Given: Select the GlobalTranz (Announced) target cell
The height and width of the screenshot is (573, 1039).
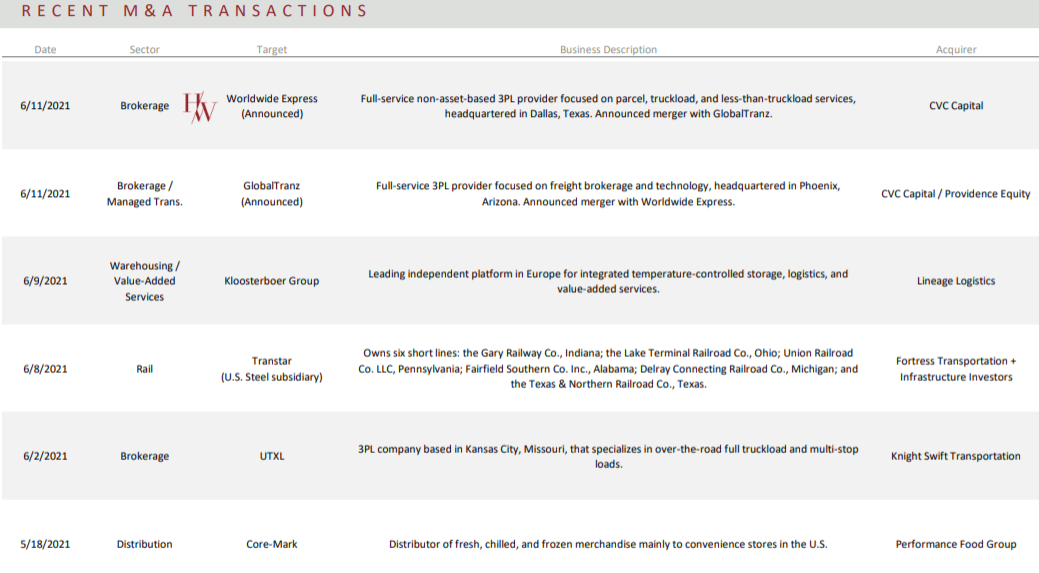Looking at the screenshot, I should click(272, 193).
